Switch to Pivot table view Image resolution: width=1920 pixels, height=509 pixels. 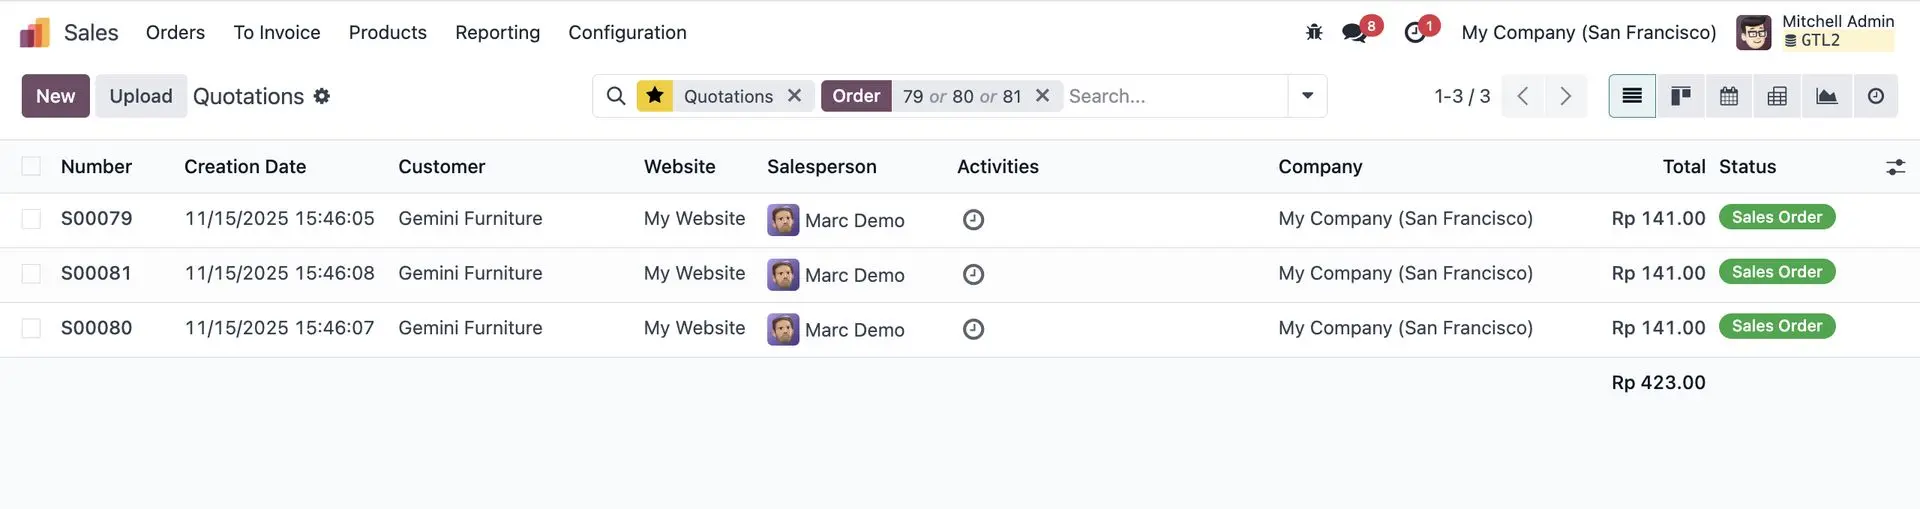[1777, 96]
